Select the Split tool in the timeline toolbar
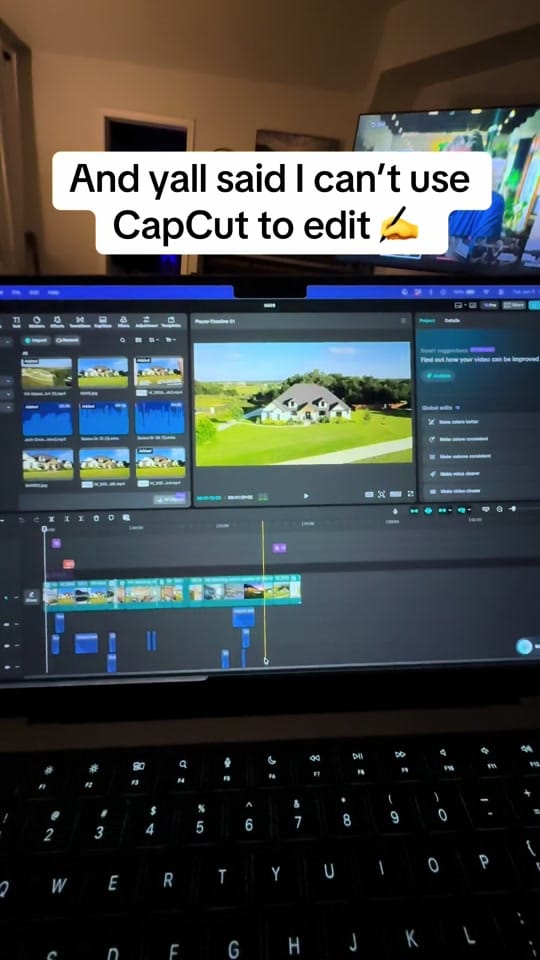The image size is (540, 960). pyautogui.click(x=51, y=519)
